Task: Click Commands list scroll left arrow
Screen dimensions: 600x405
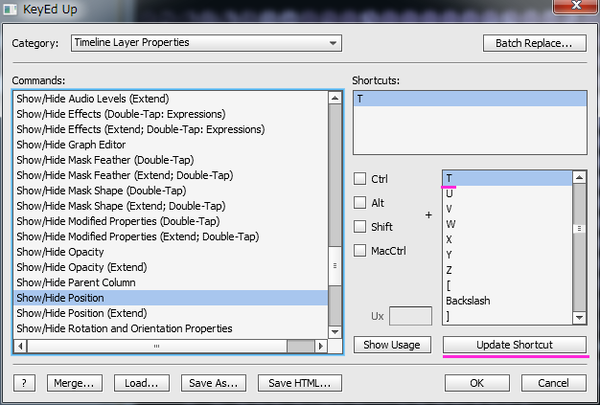Action: [x=21, y=346]
